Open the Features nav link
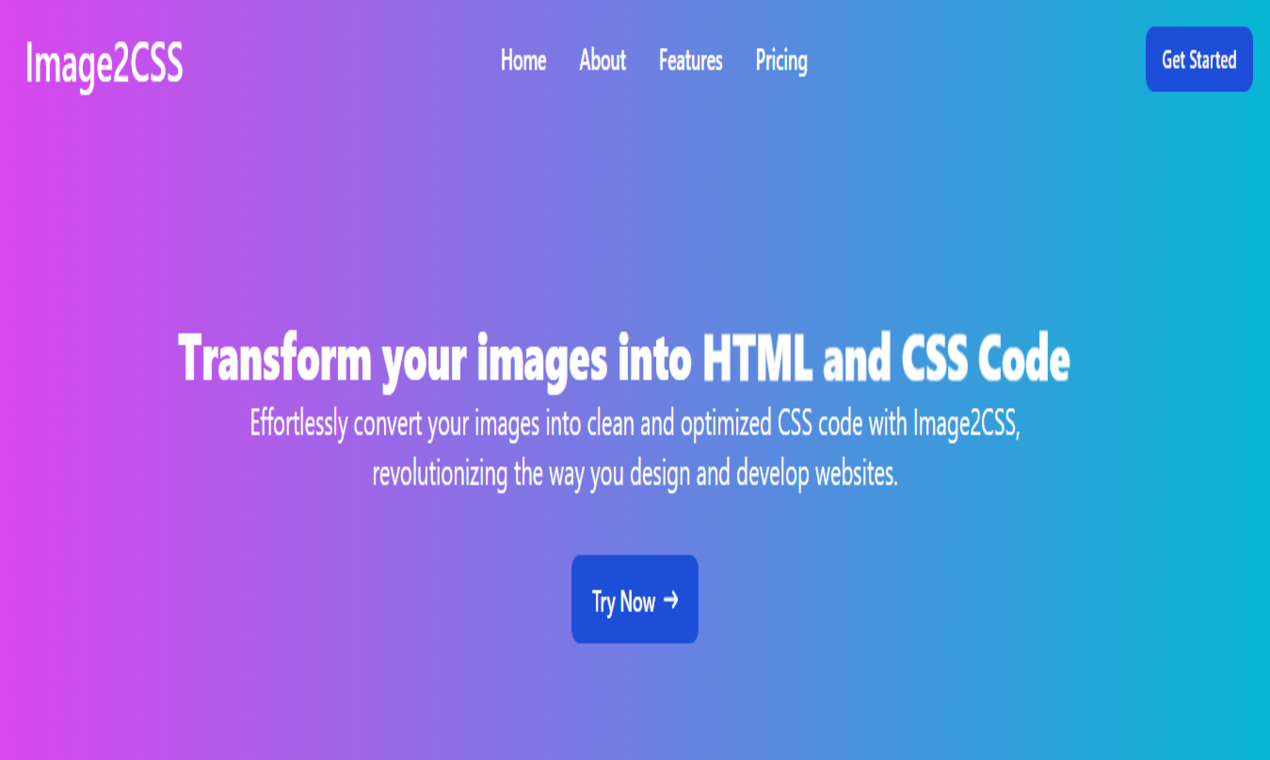Image resolution: width=1270 pixels, height=760 pixels. (x=691, y=60)
